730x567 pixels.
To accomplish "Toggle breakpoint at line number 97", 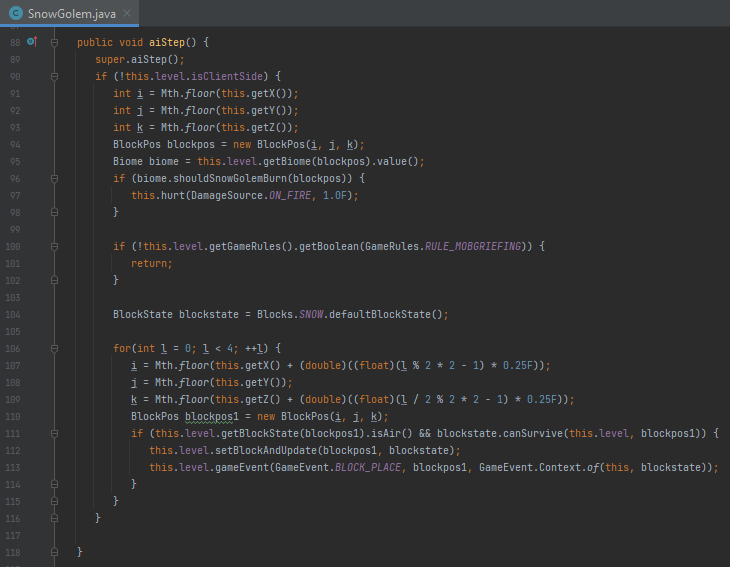I will pyautogui.click(x=15, y=195).
